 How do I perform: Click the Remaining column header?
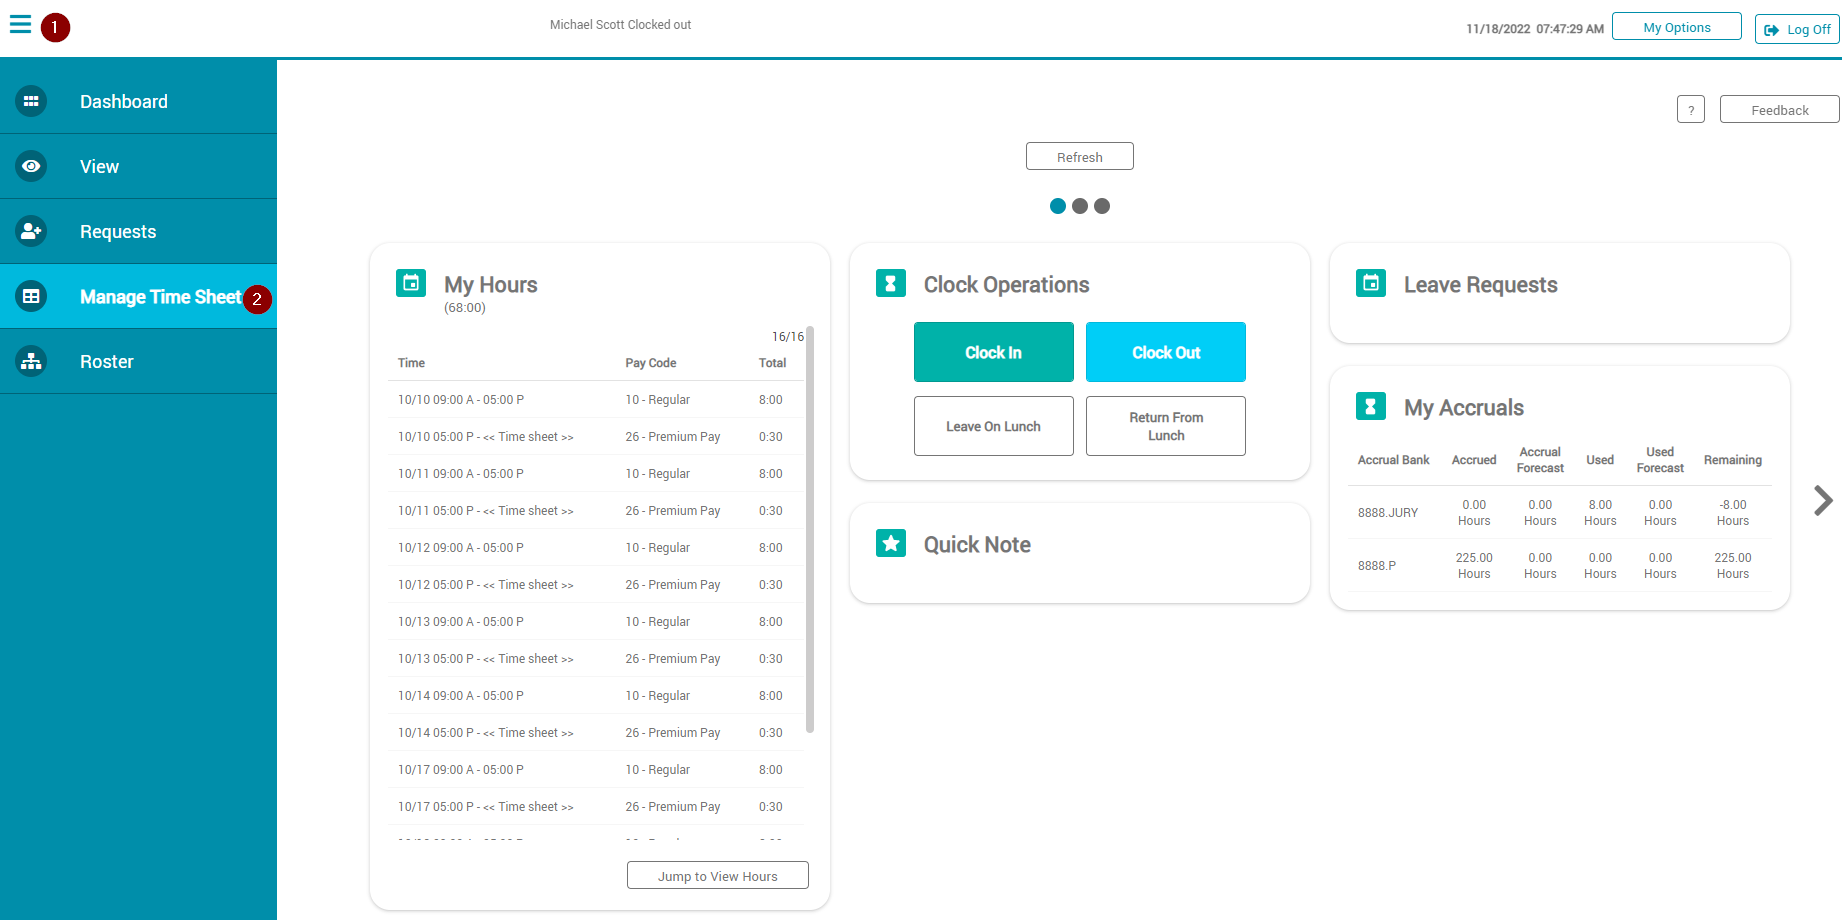pyautogui.click(x=1733, y=460)
